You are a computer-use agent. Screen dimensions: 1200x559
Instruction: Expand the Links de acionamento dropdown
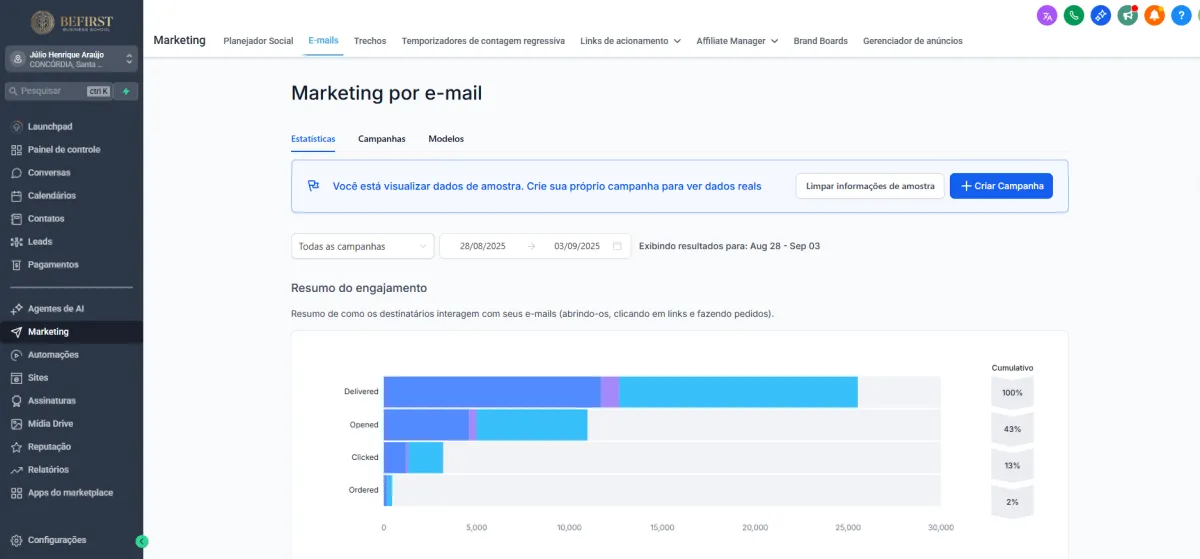click(630, 41)
